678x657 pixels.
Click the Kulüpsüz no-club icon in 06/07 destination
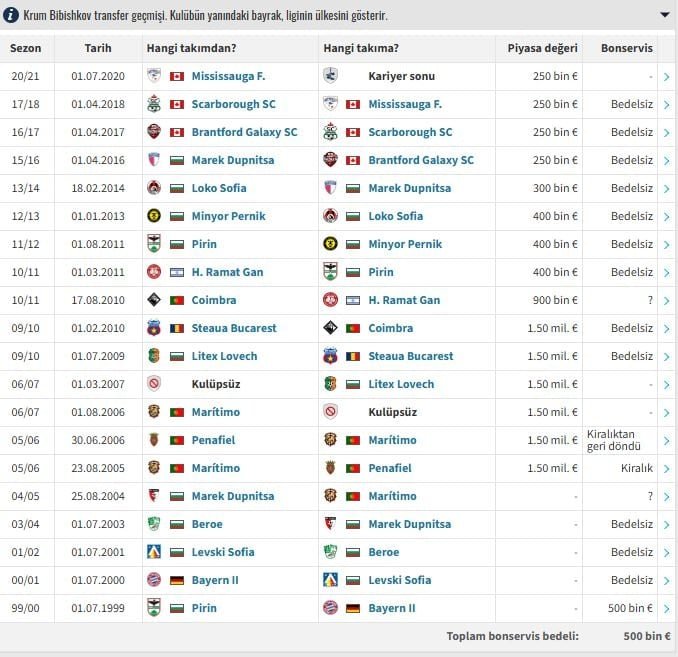pos(331,412)
